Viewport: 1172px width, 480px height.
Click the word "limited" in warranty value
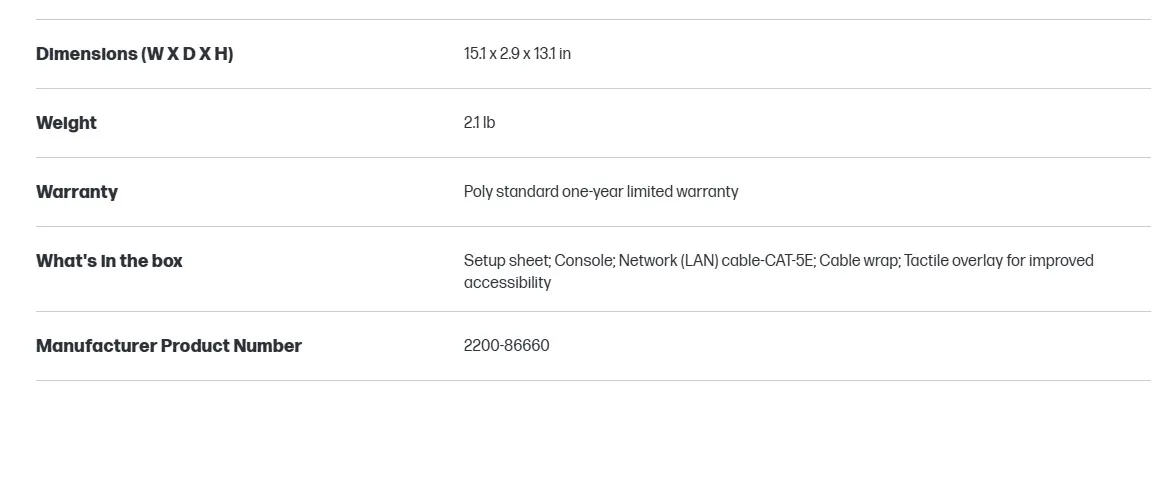click(649, 192)
